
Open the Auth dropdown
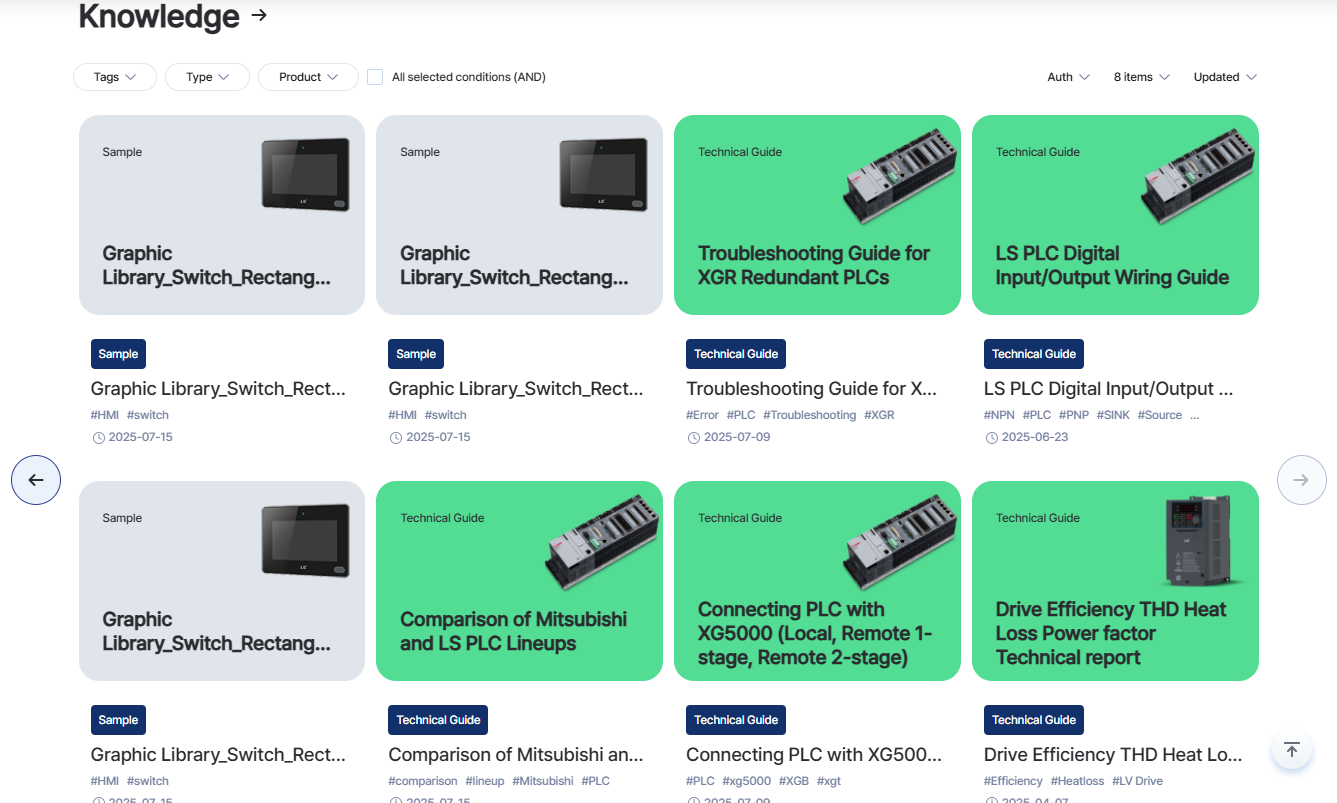click(x=1068, y=77)
